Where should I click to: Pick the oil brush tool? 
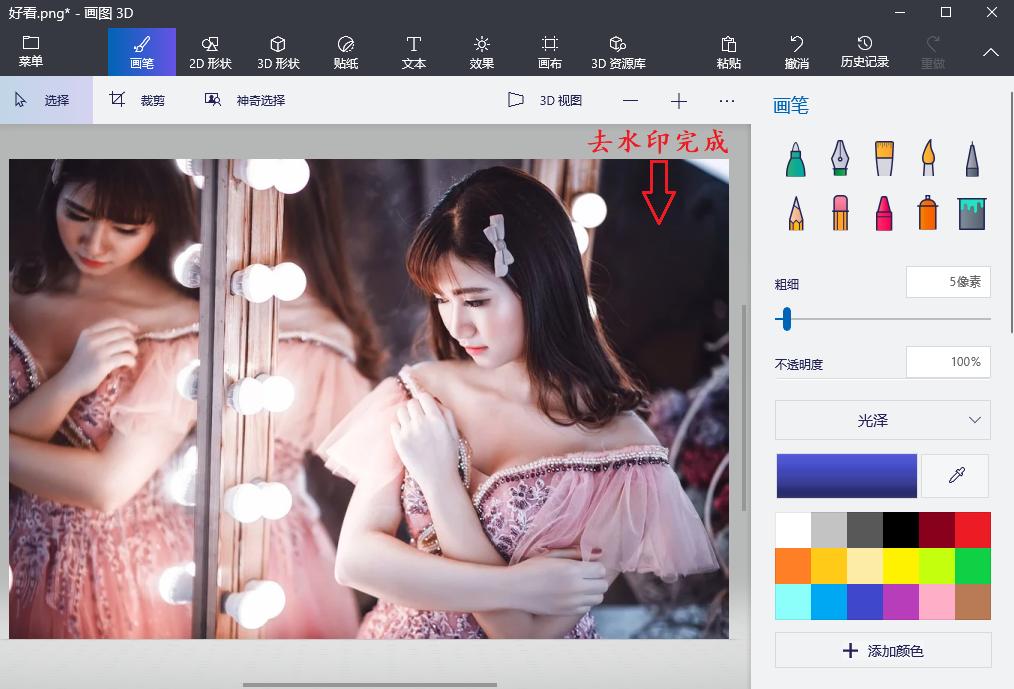point(883,158)
